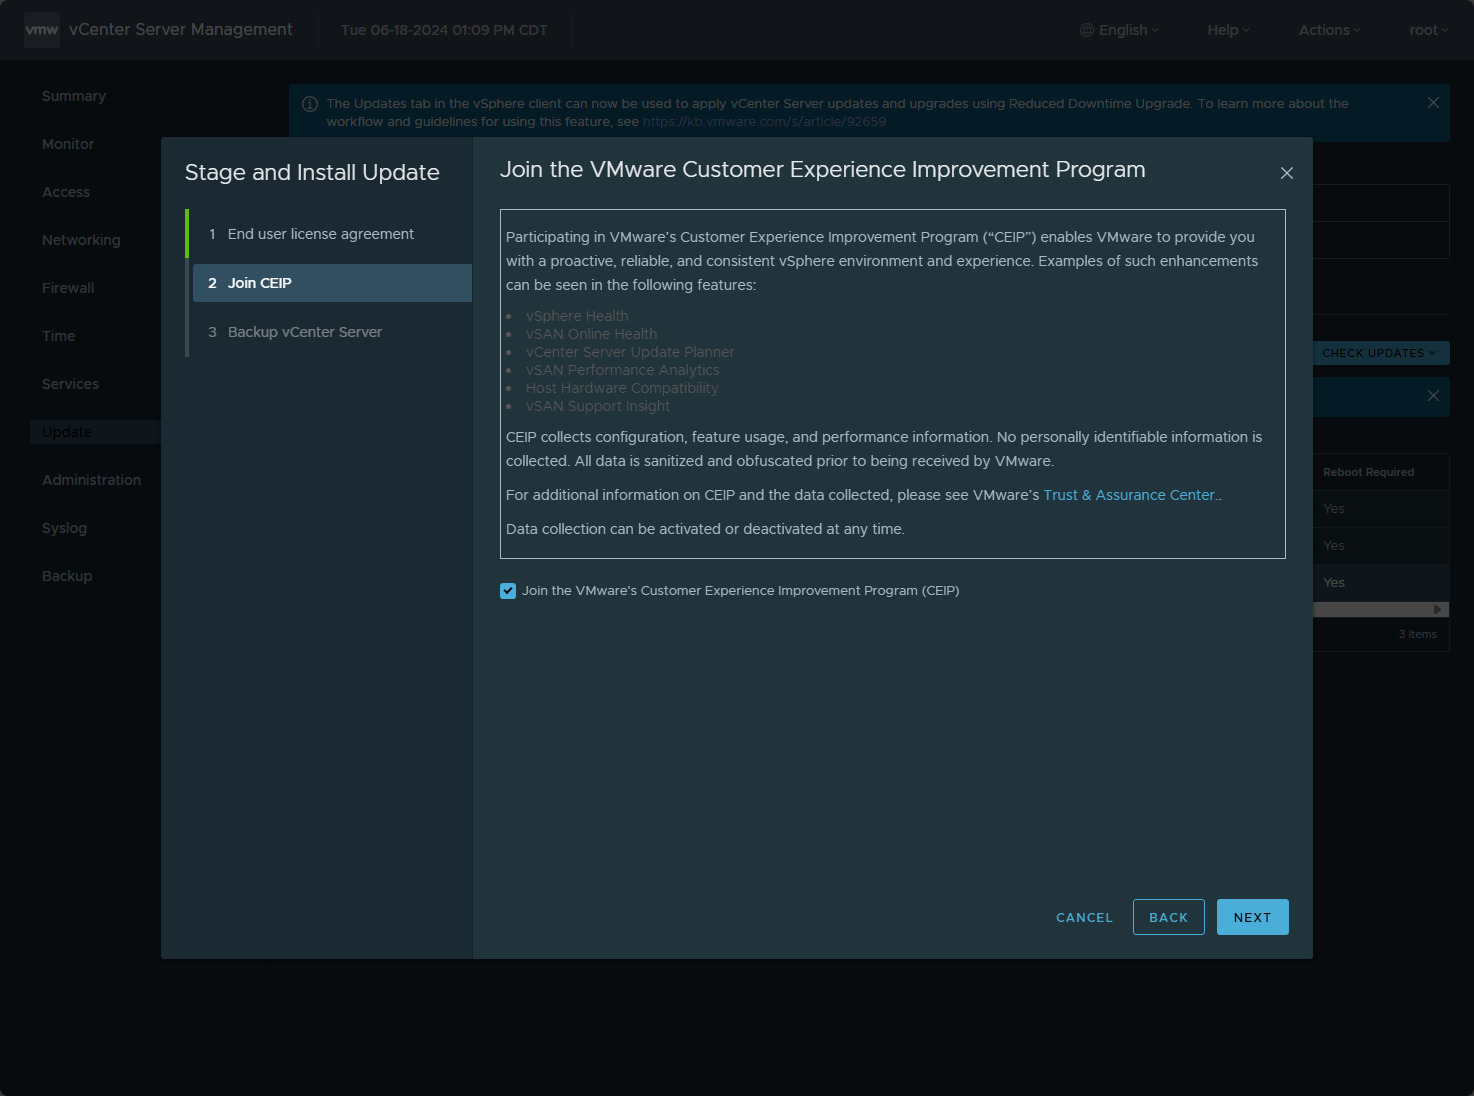Click 'vCenter Server Update Planner' entry
The width and height of the screenshot is (1474, 1096).
(630, 352)
